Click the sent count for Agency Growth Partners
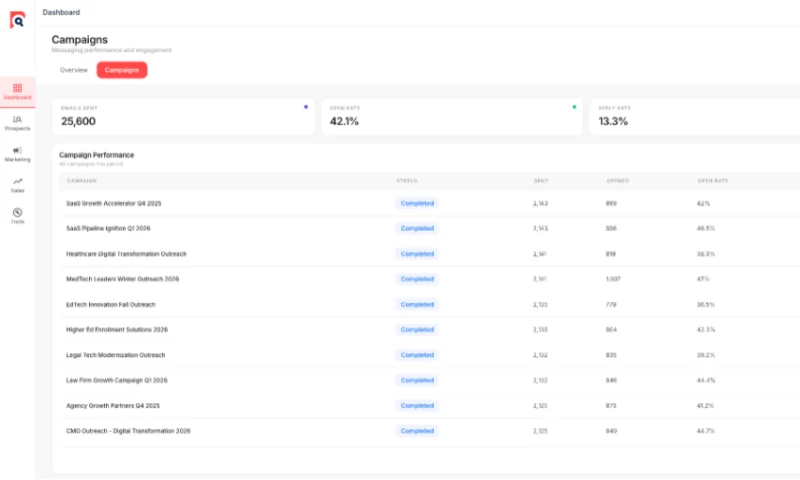 tap(540, 406)
